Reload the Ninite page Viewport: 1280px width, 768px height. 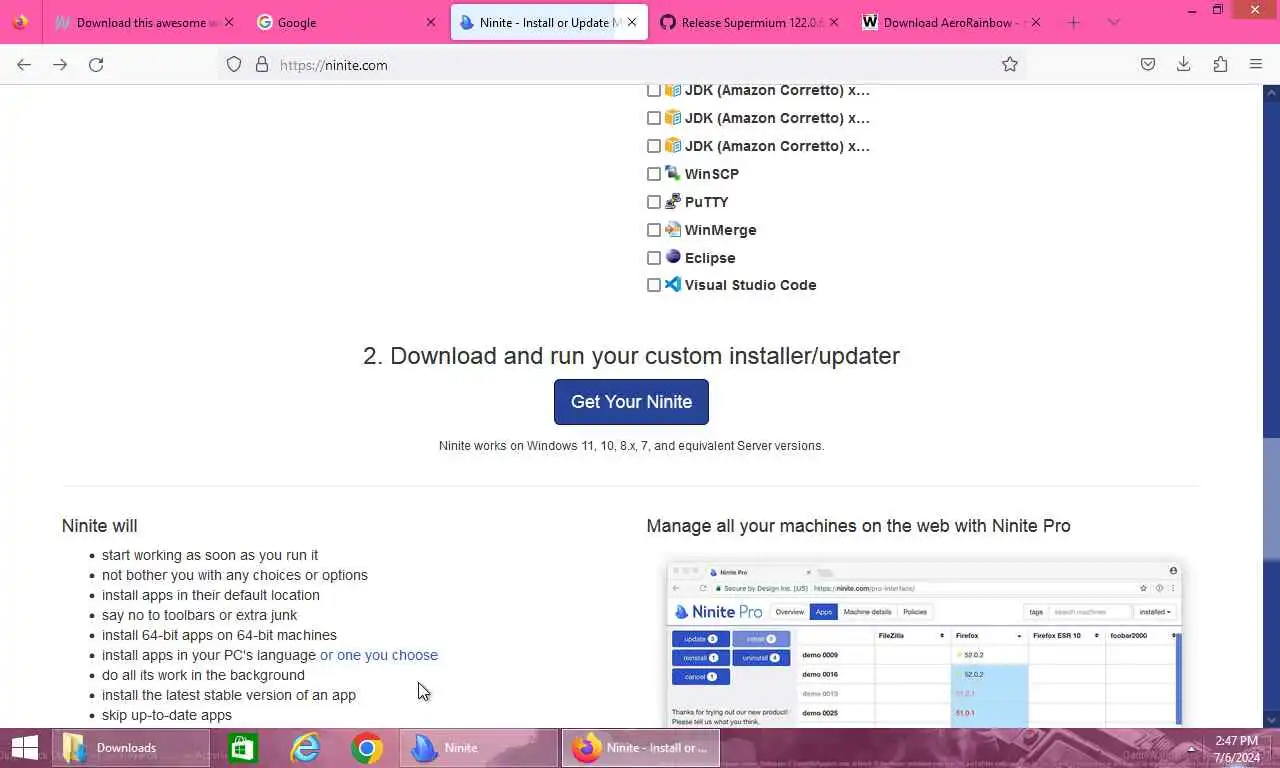click(96, 64)
